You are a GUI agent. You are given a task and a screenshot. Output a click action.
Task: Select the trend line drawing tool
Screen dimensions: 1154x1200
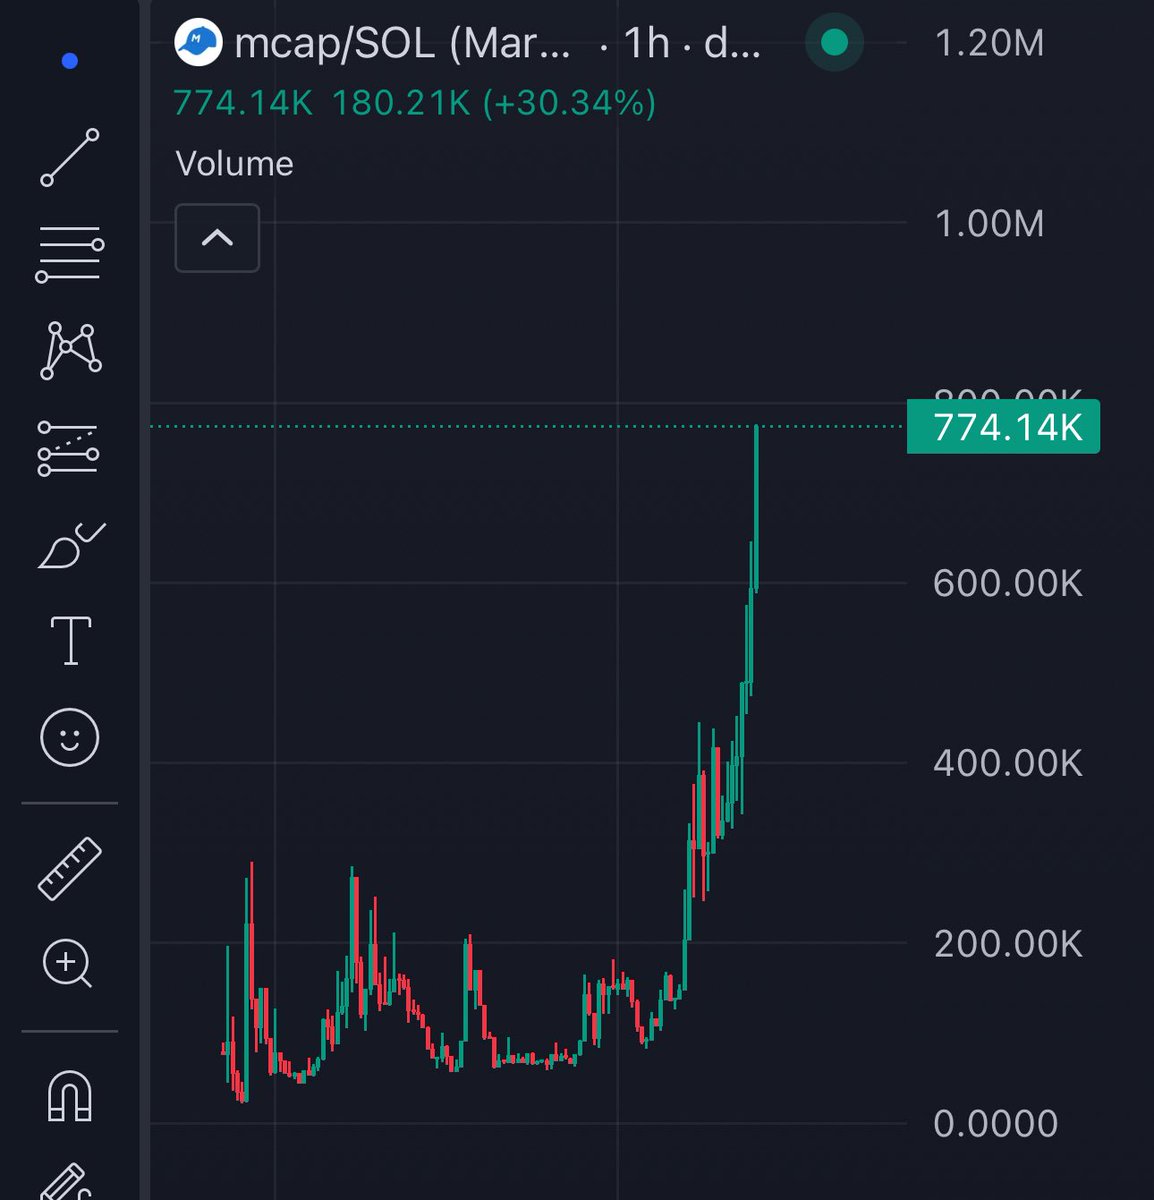click(x=70, y=158)
